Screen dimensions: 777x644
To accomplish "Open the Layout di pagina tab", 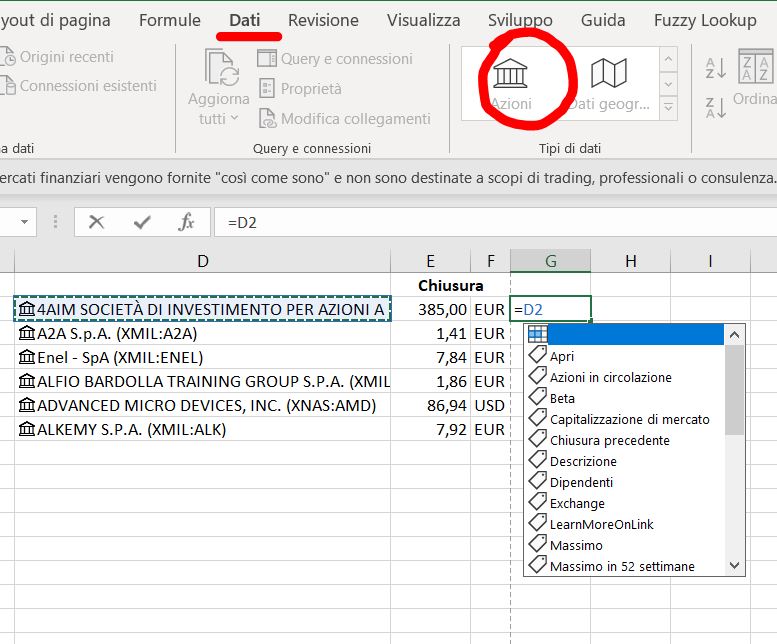I will click(x=56, y=20).
